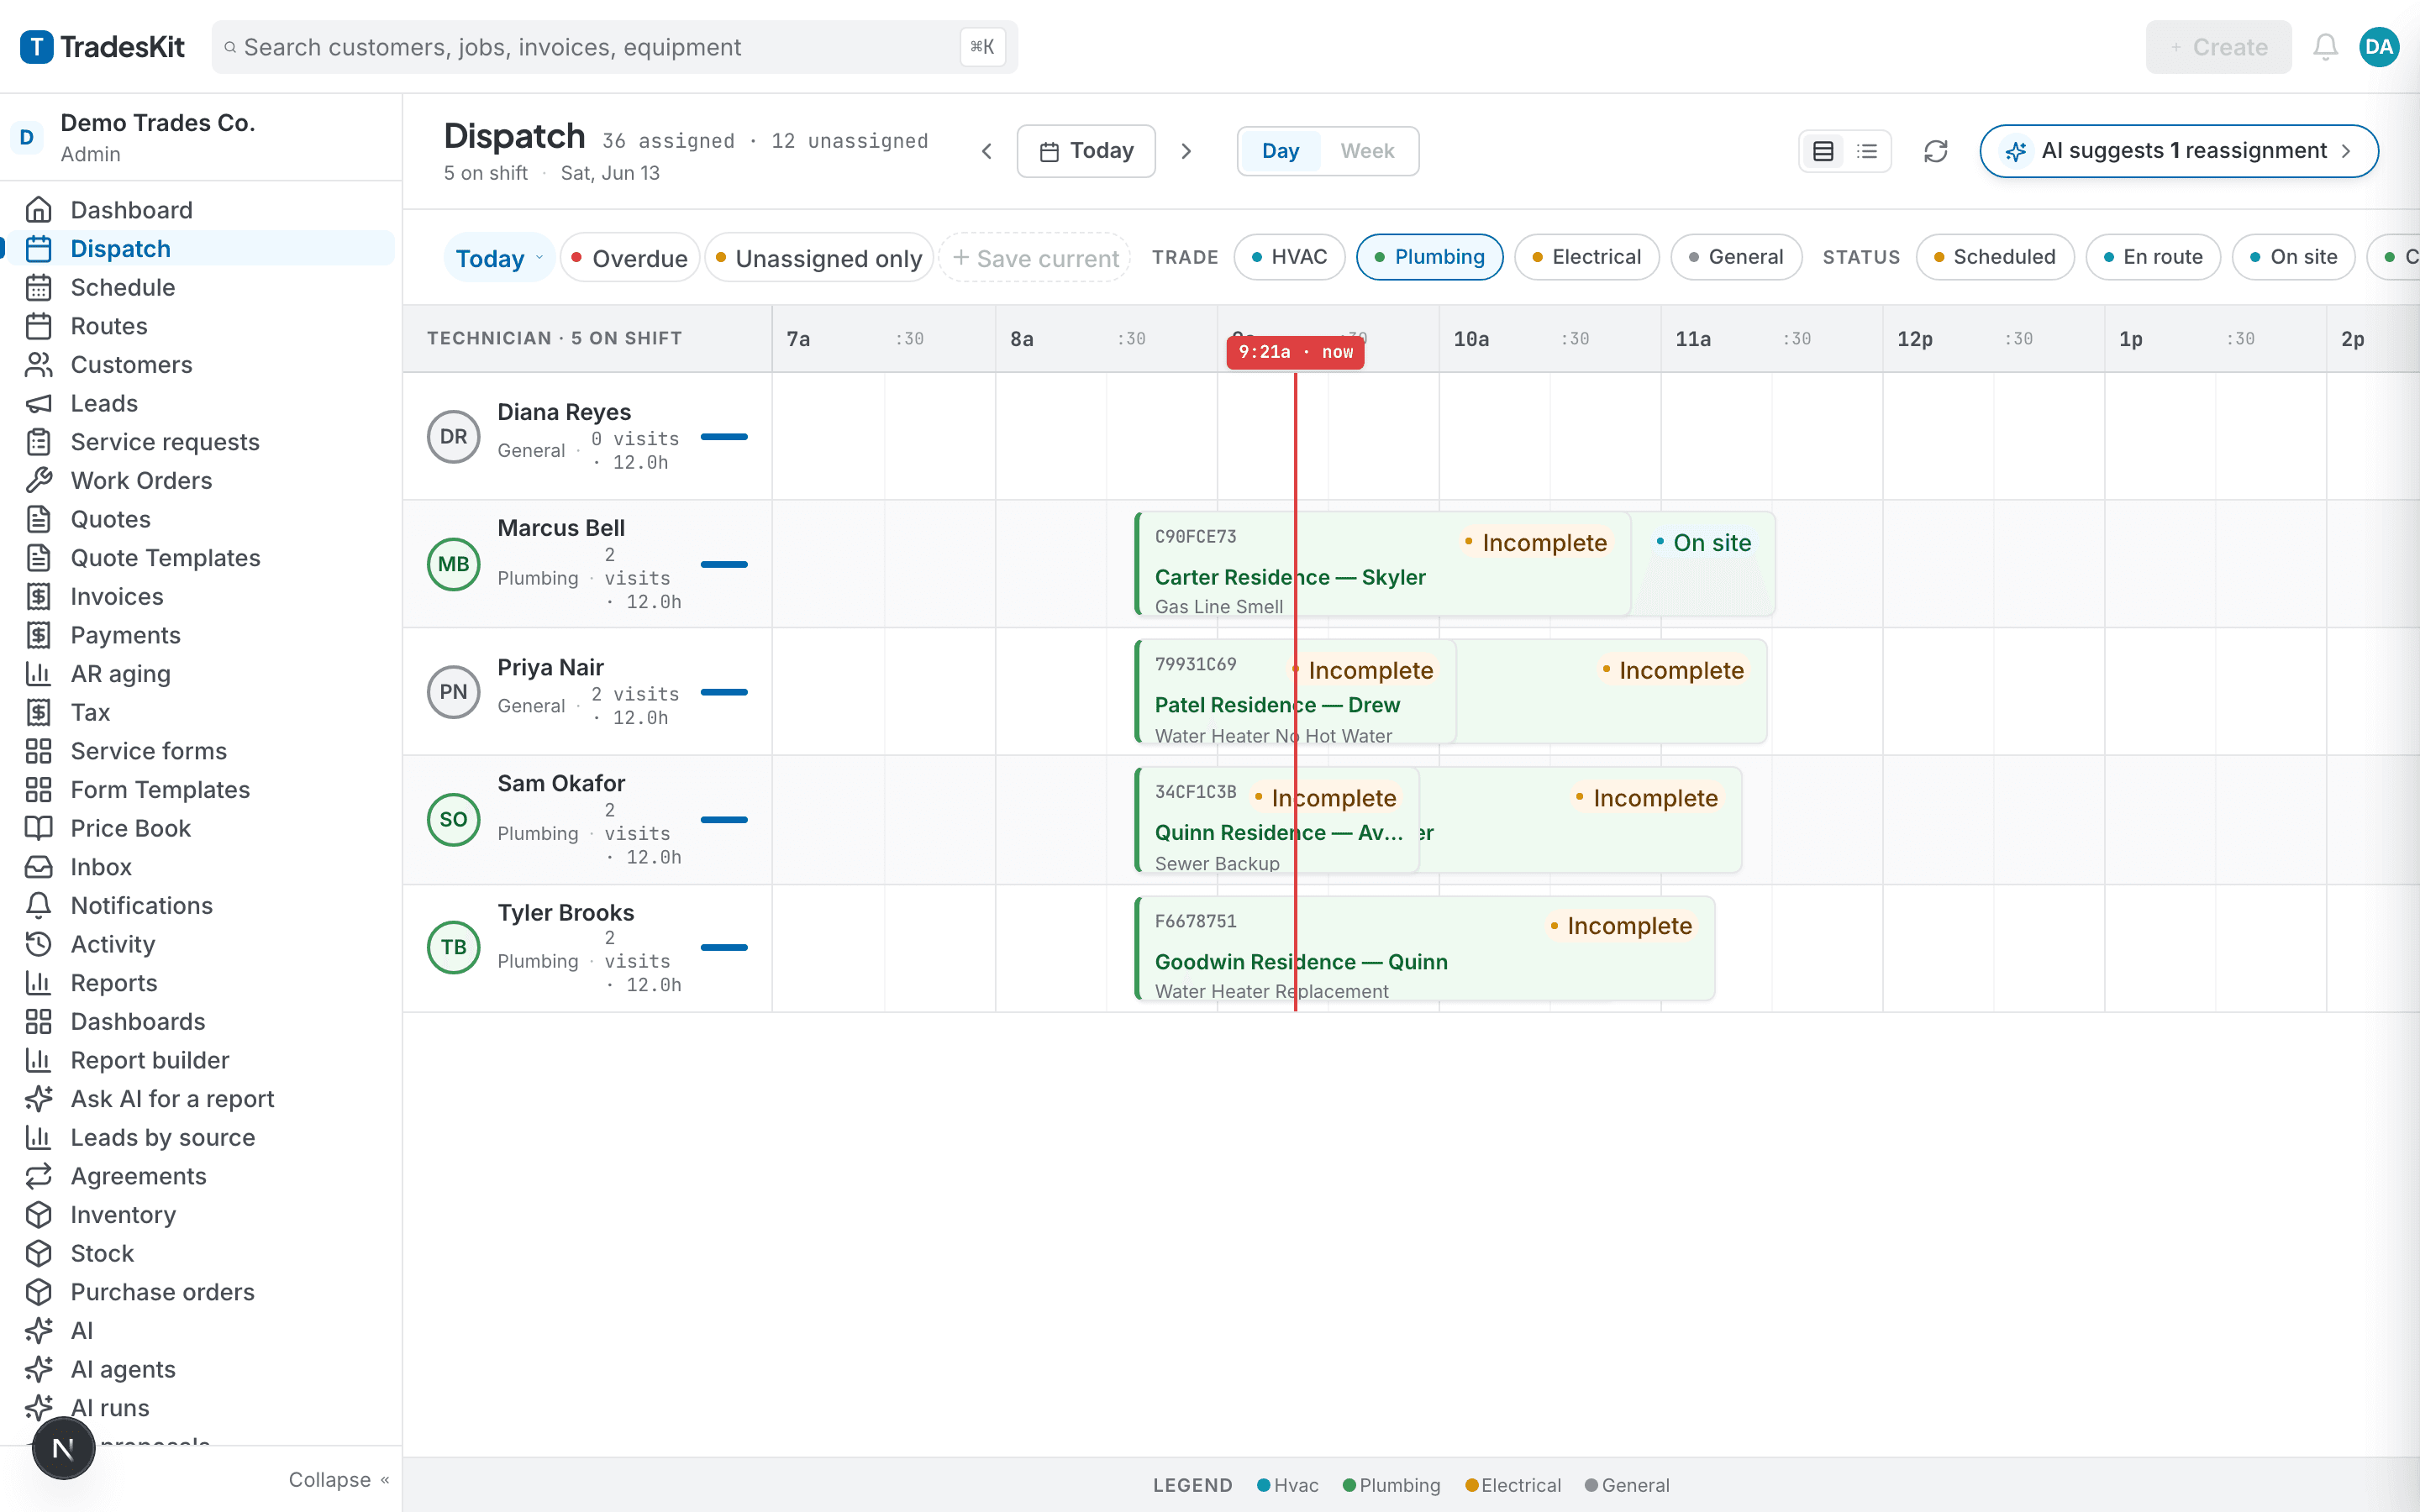
Task: Open Leads in sidebar
Action: [200, 403]
